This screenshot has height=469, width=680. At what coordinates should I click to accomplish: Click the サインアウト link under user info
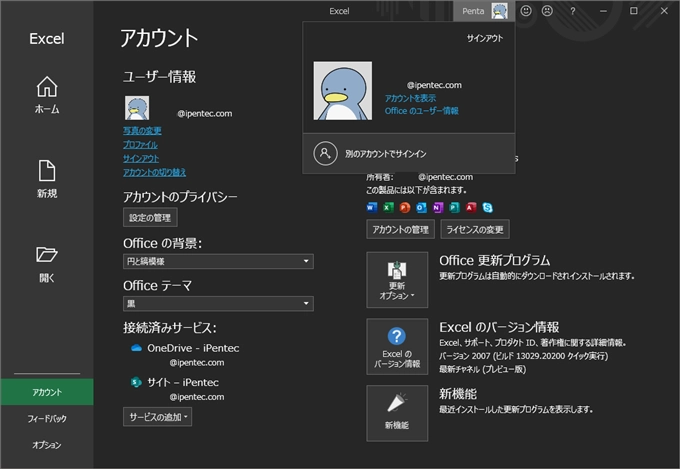point(141,158)
